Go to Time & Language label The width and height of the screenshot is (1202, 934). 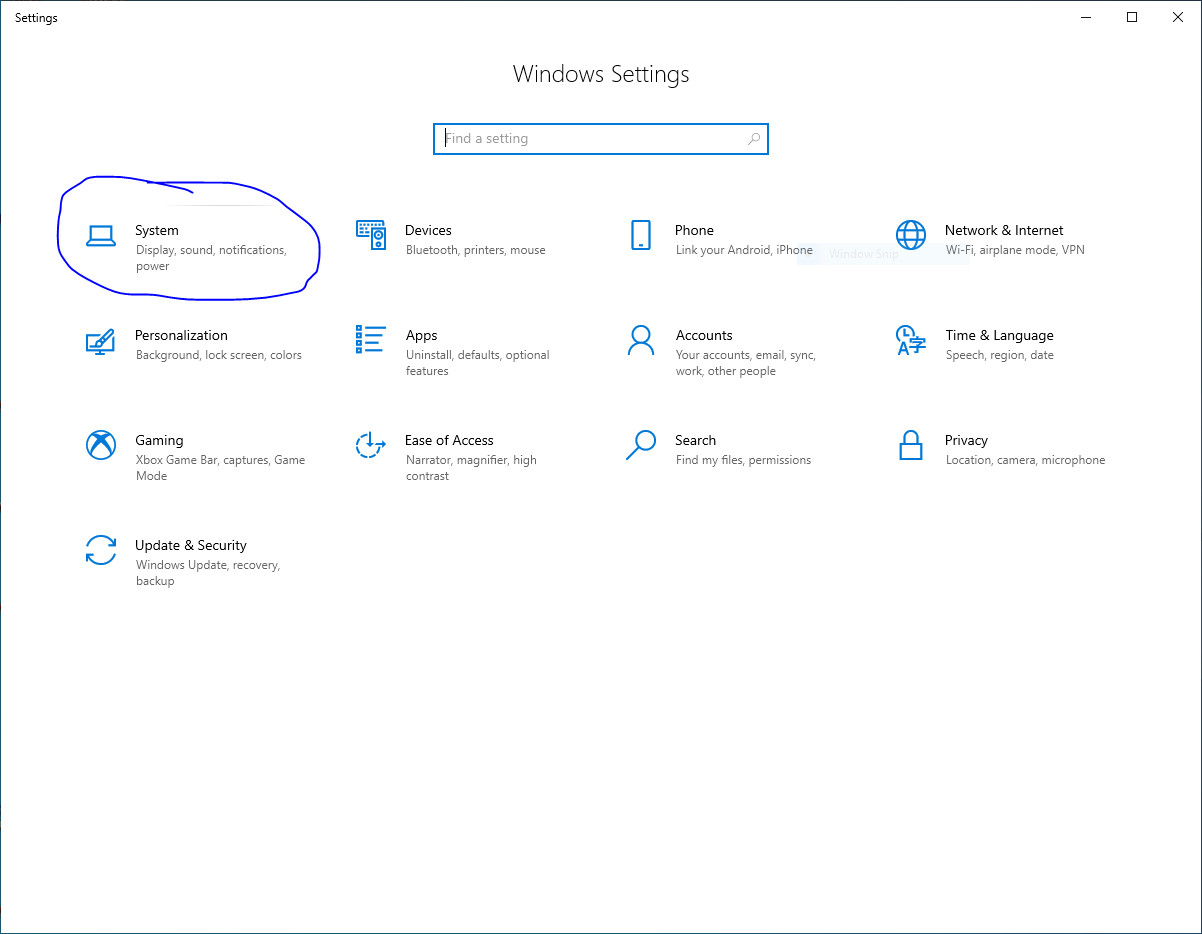999,335
